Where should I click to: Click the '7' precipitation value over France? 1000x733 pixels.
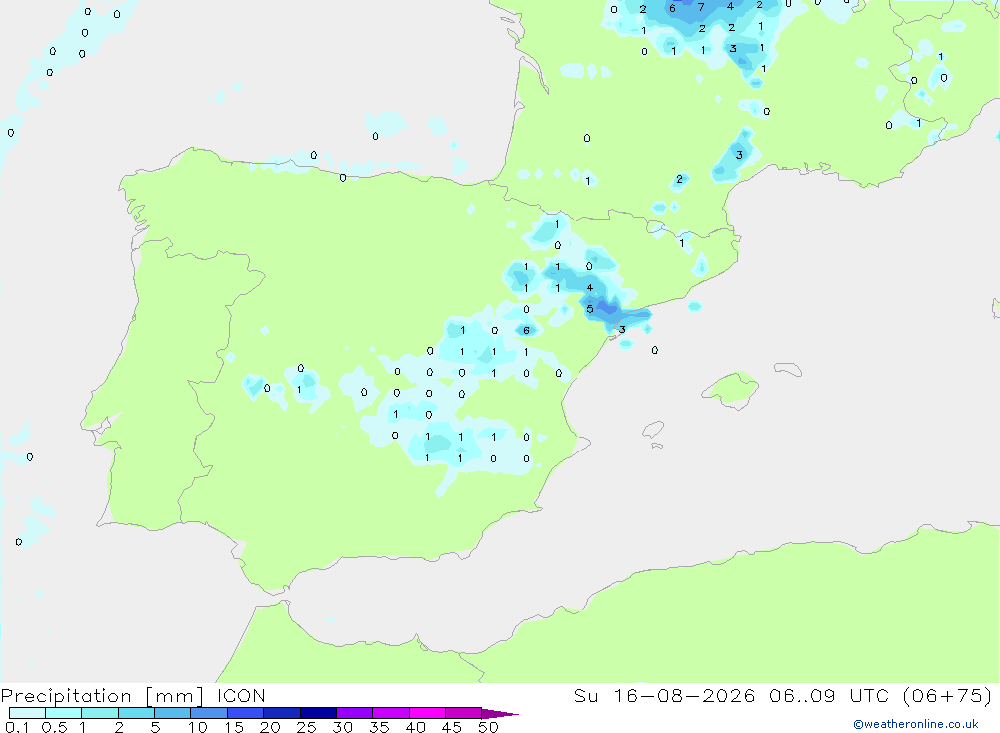701,7
